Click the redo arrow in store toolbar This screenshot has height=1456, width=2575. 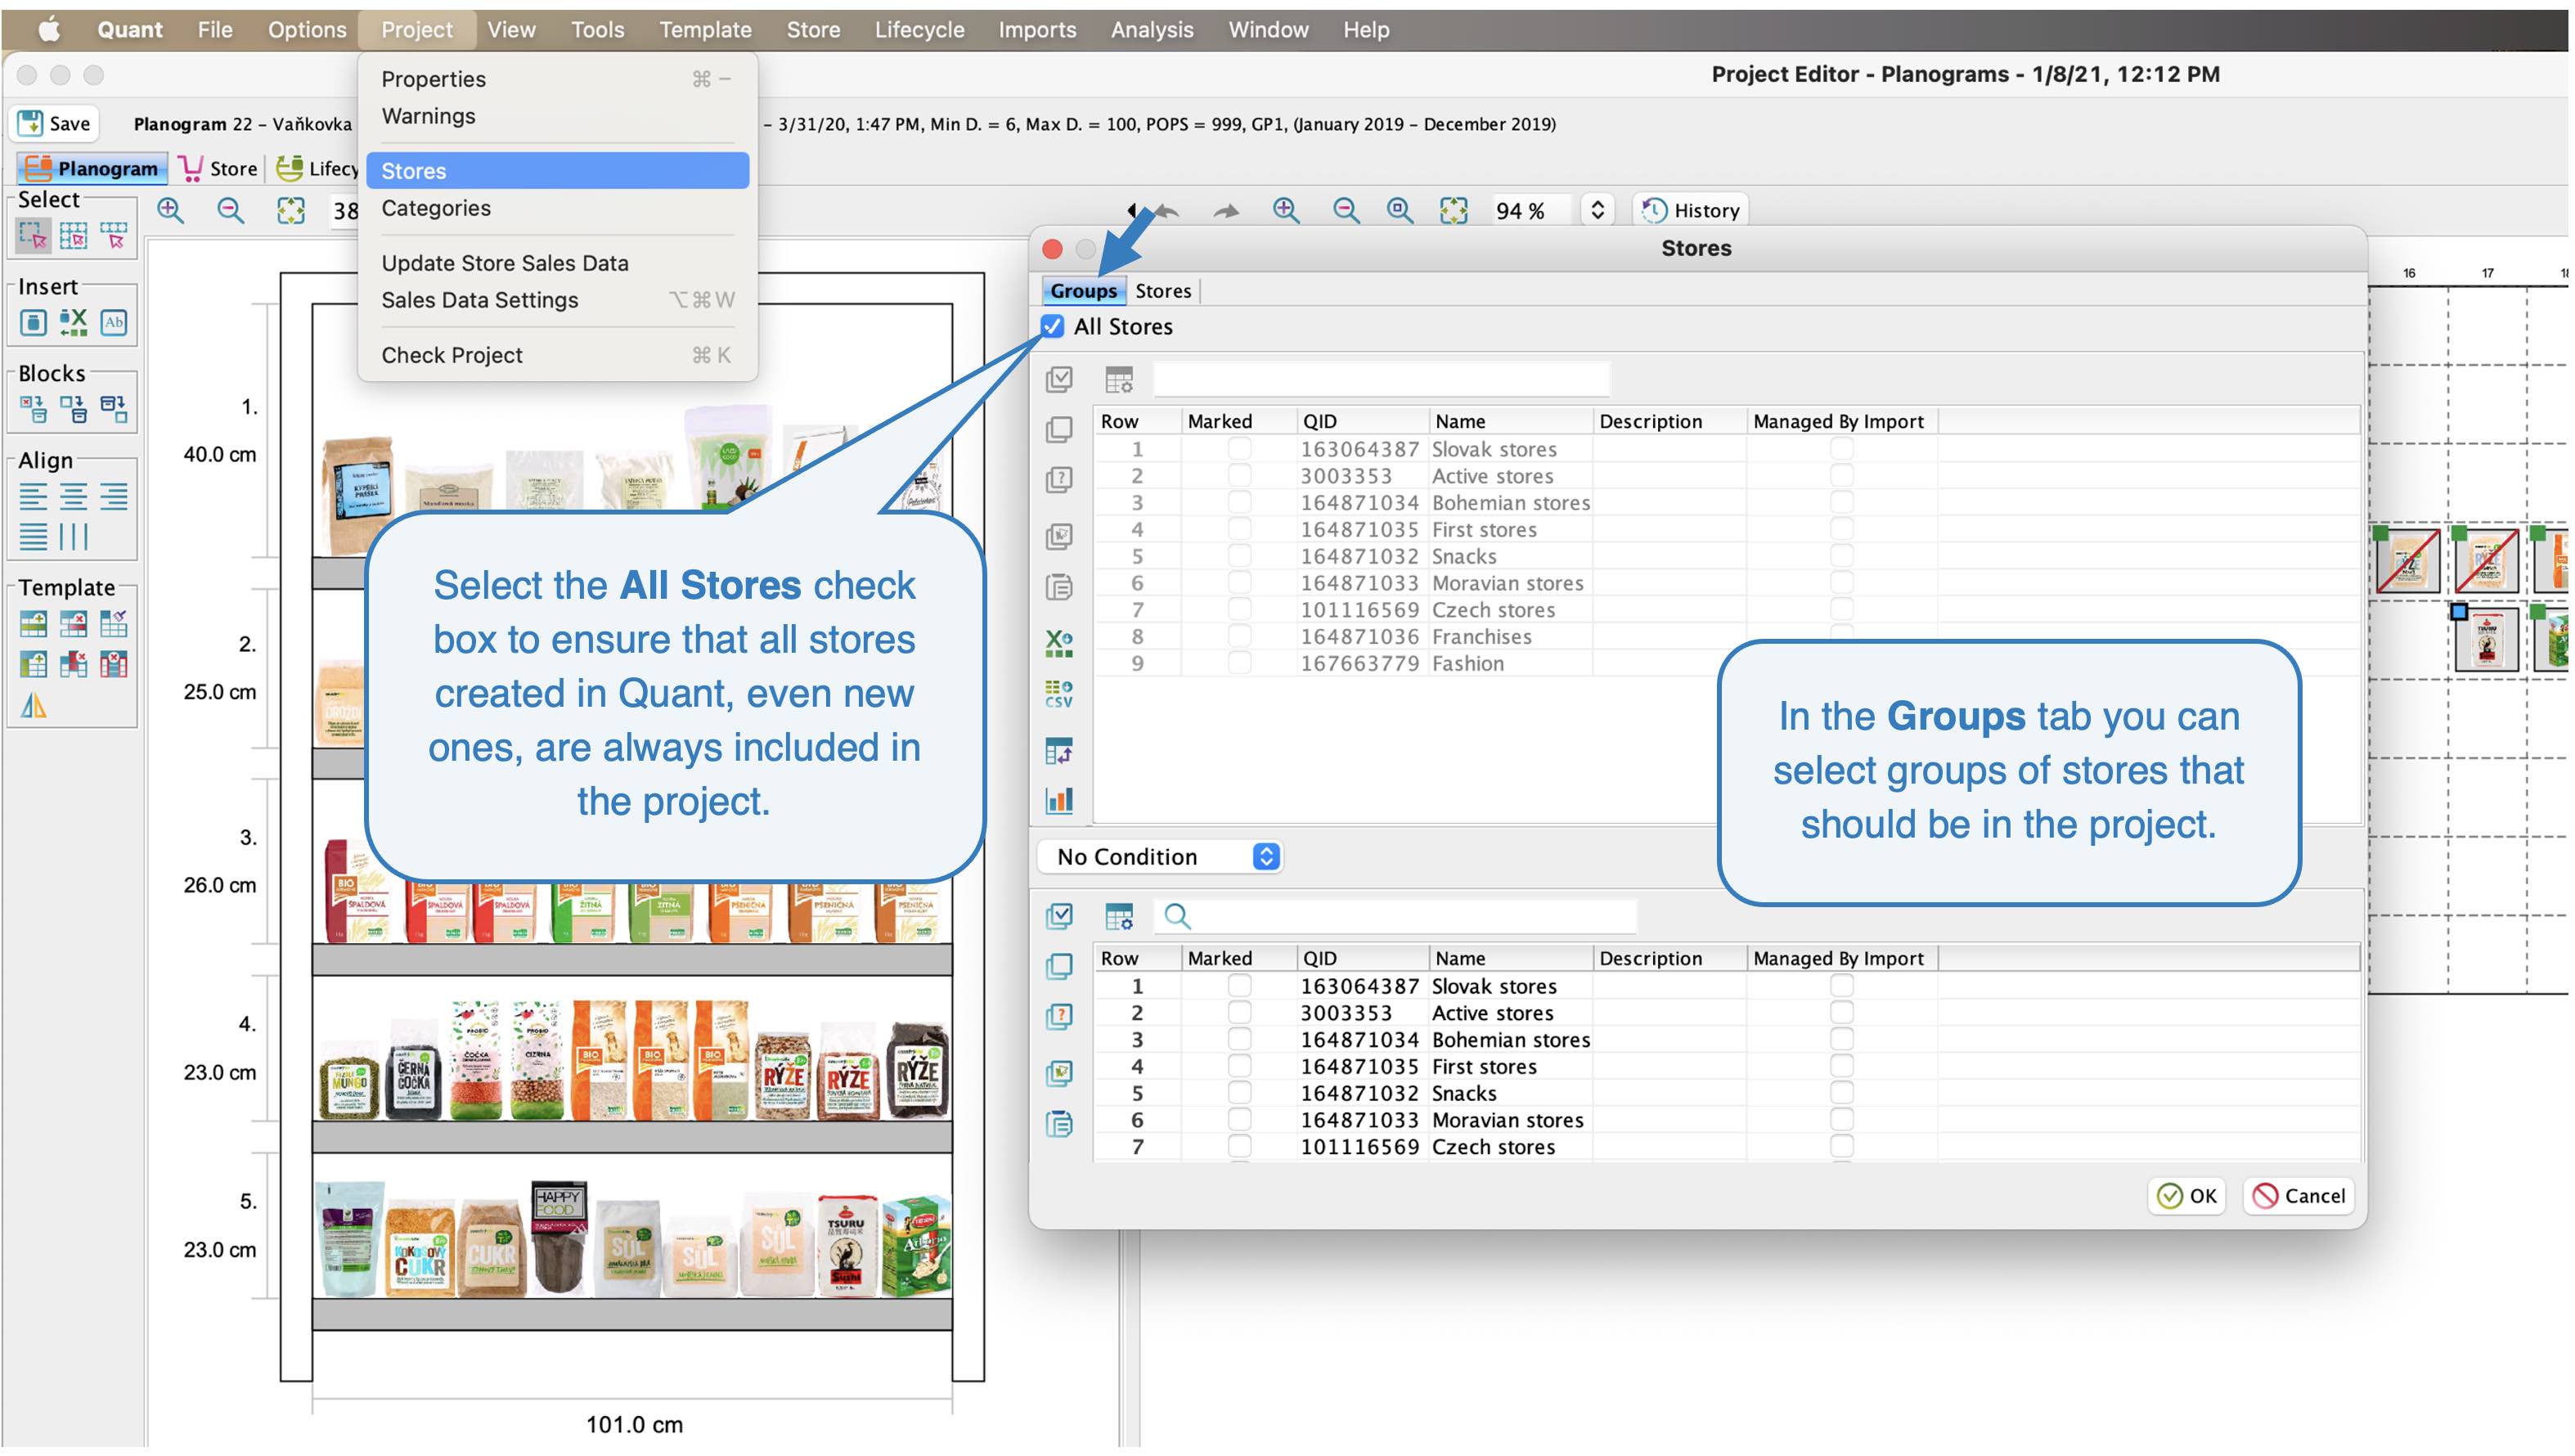tap(1226, 211)
